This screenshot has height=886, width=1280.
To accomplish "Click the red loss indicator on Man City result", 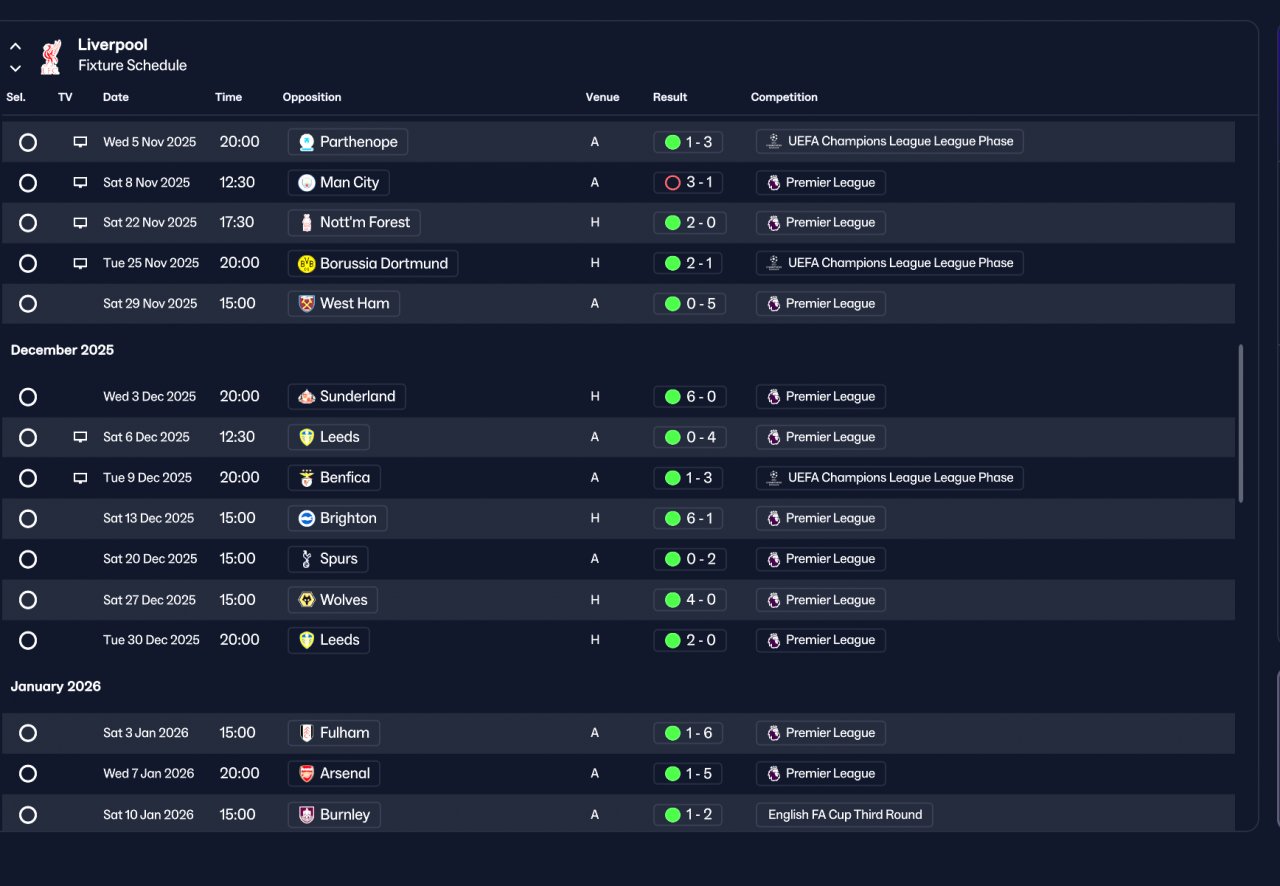I will coord(672,183).
